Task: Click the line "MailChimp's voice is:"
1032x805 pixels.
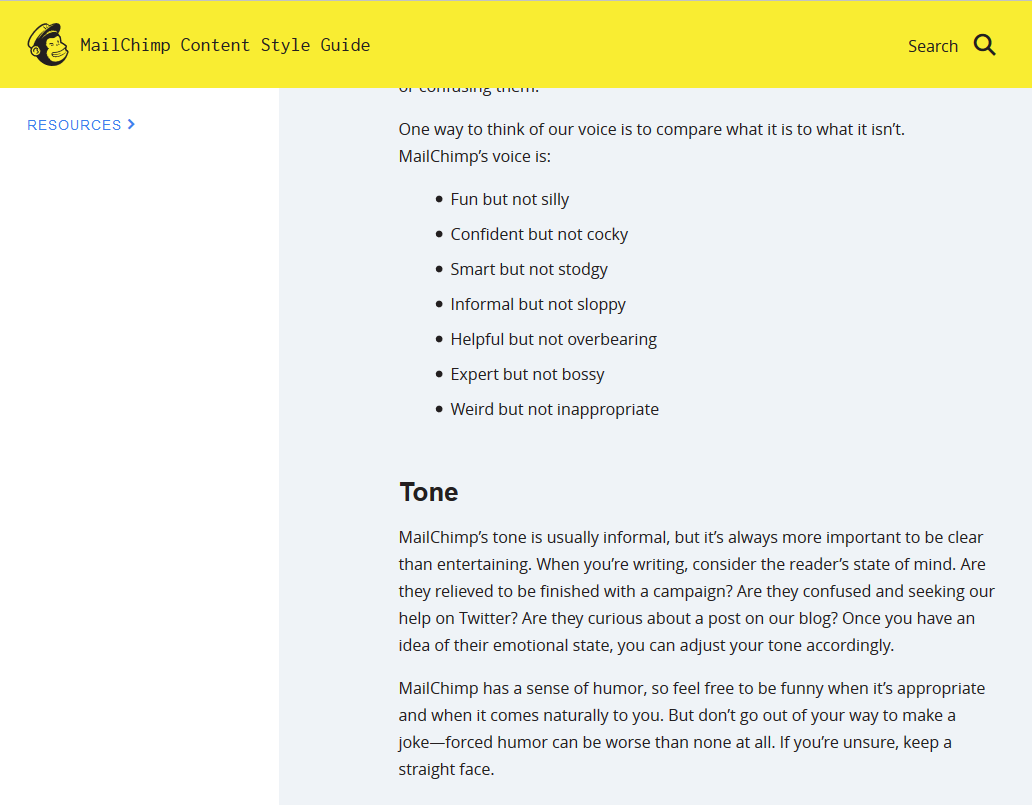Action: click(475, 157)
